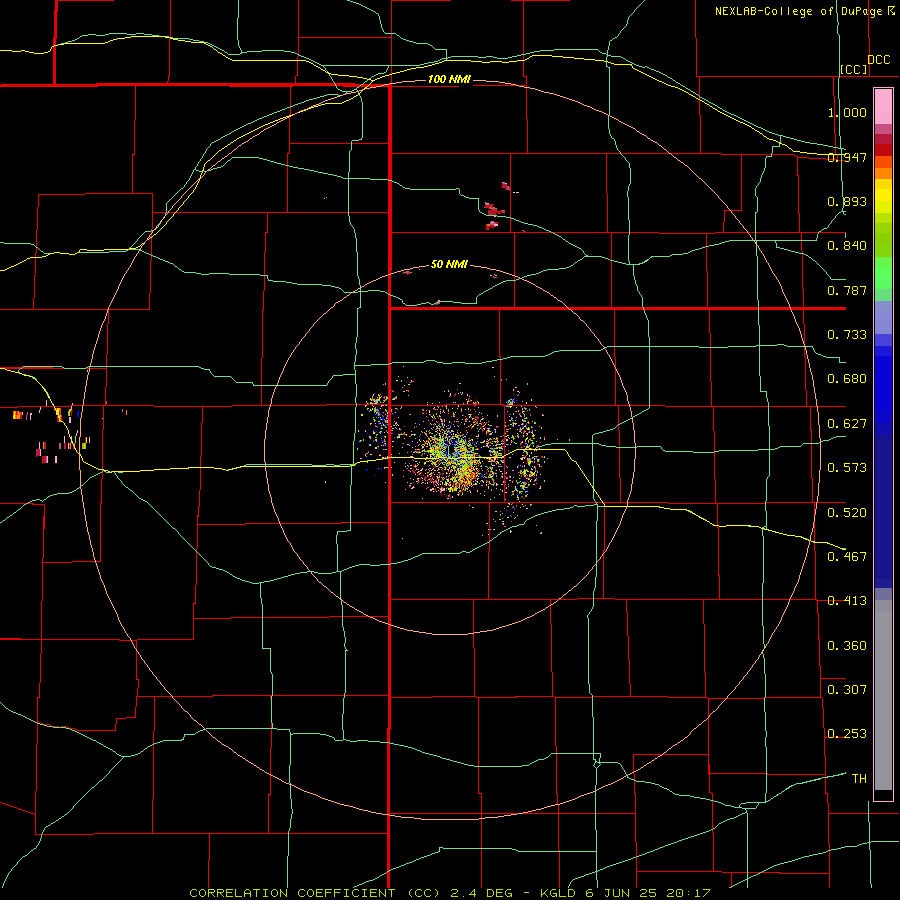900x900 pixels.
Task: Click the 0.947 scale value
Action: click(x=847, y=157)
